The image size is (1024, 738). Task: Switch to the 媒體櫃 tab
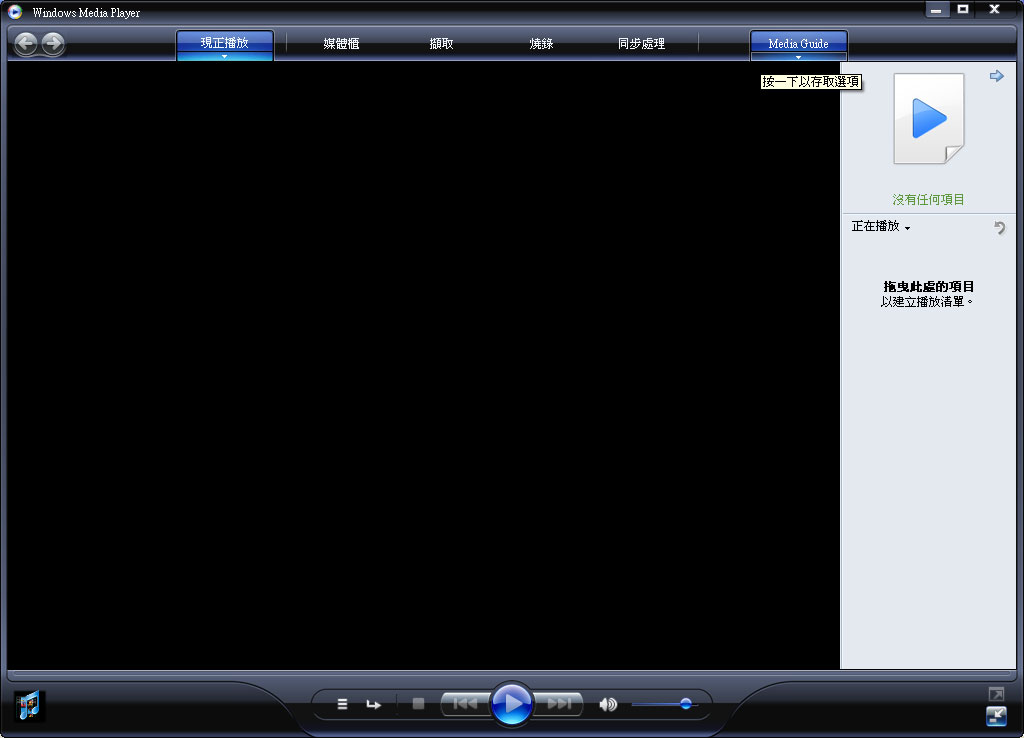341,44
